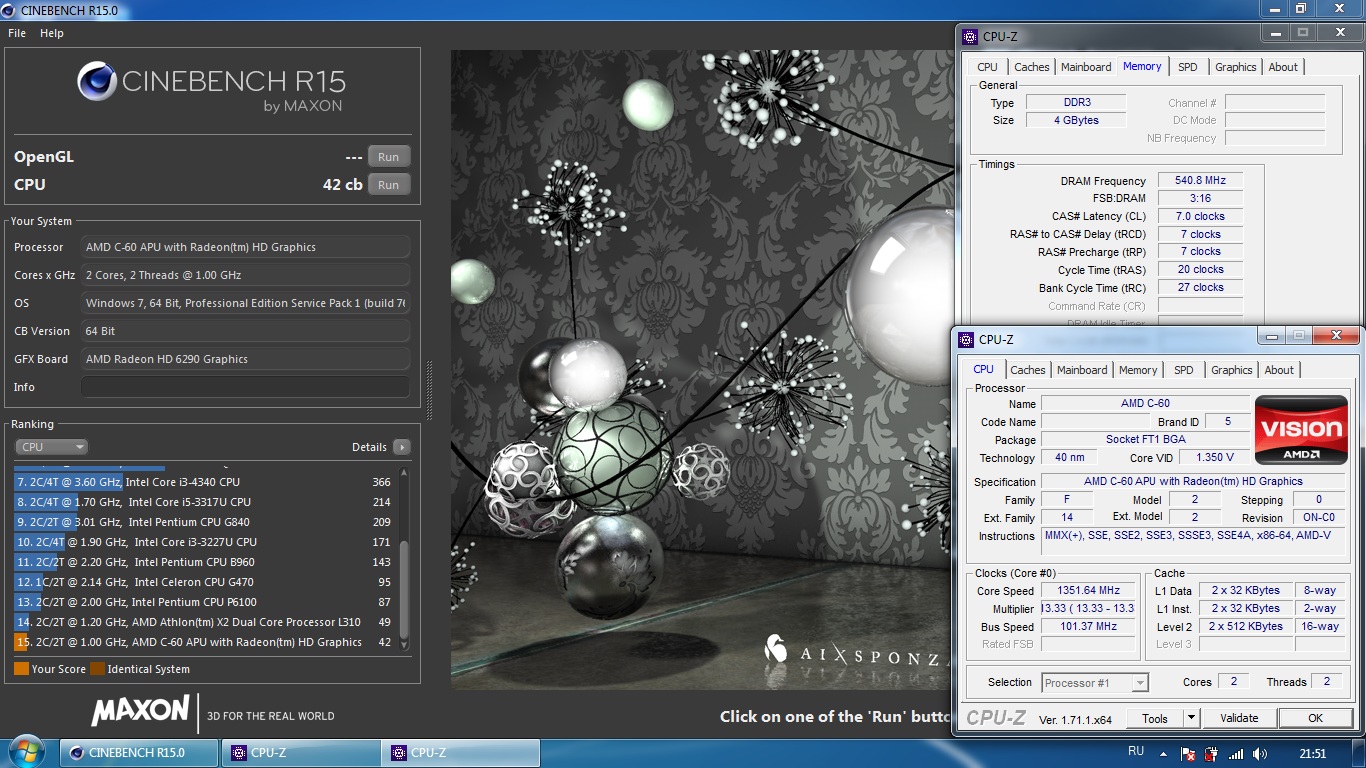This screenshot has width=1366, height=768.
Task: Open the ranking CPU dropdown
Action: coord(52,447)
